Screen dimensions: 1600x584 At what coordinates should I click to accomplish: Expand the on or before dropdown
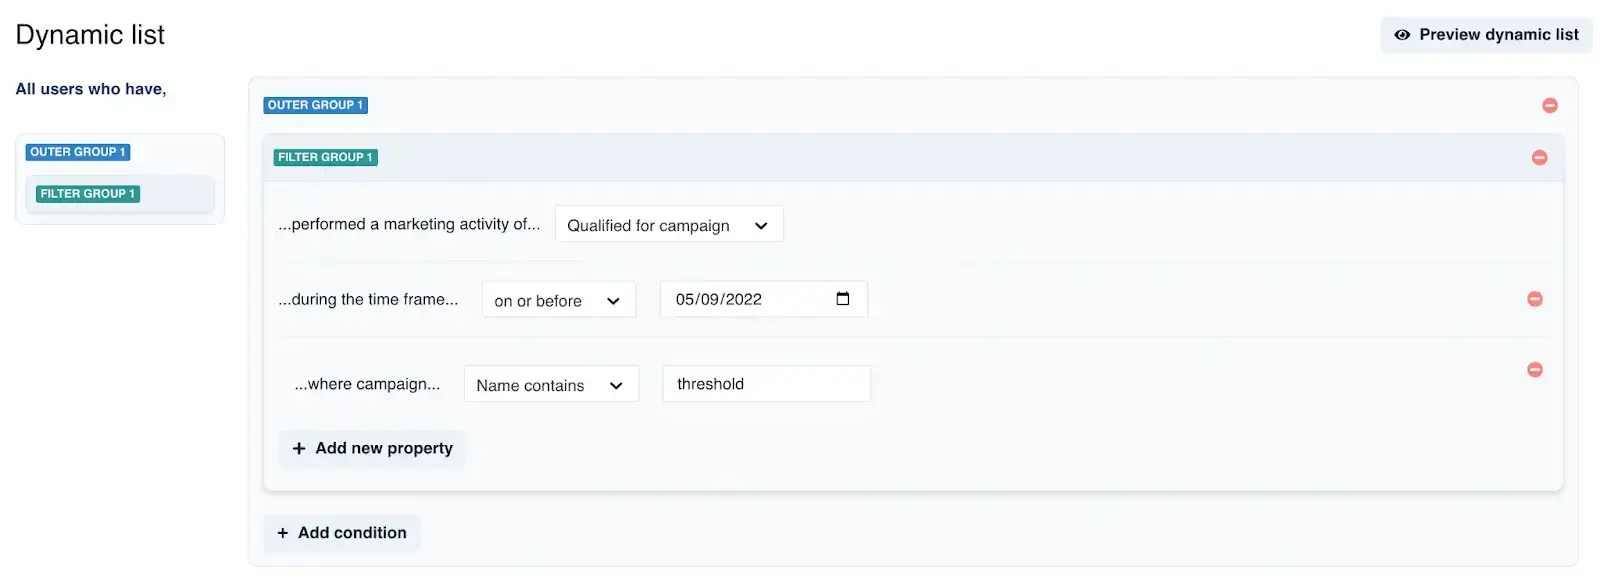coord(558,299)
